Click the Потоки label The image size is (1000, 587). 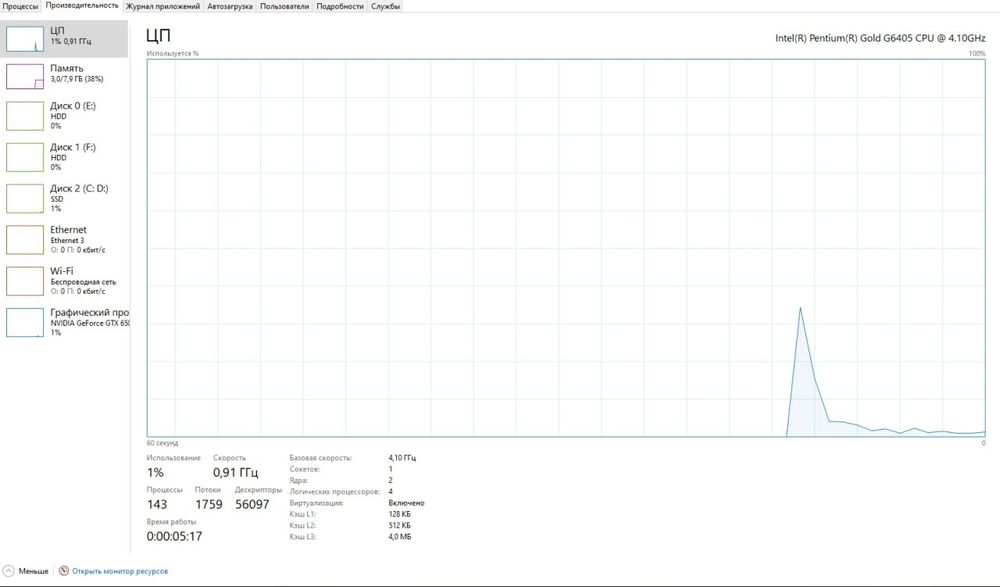tap(208, 490)
